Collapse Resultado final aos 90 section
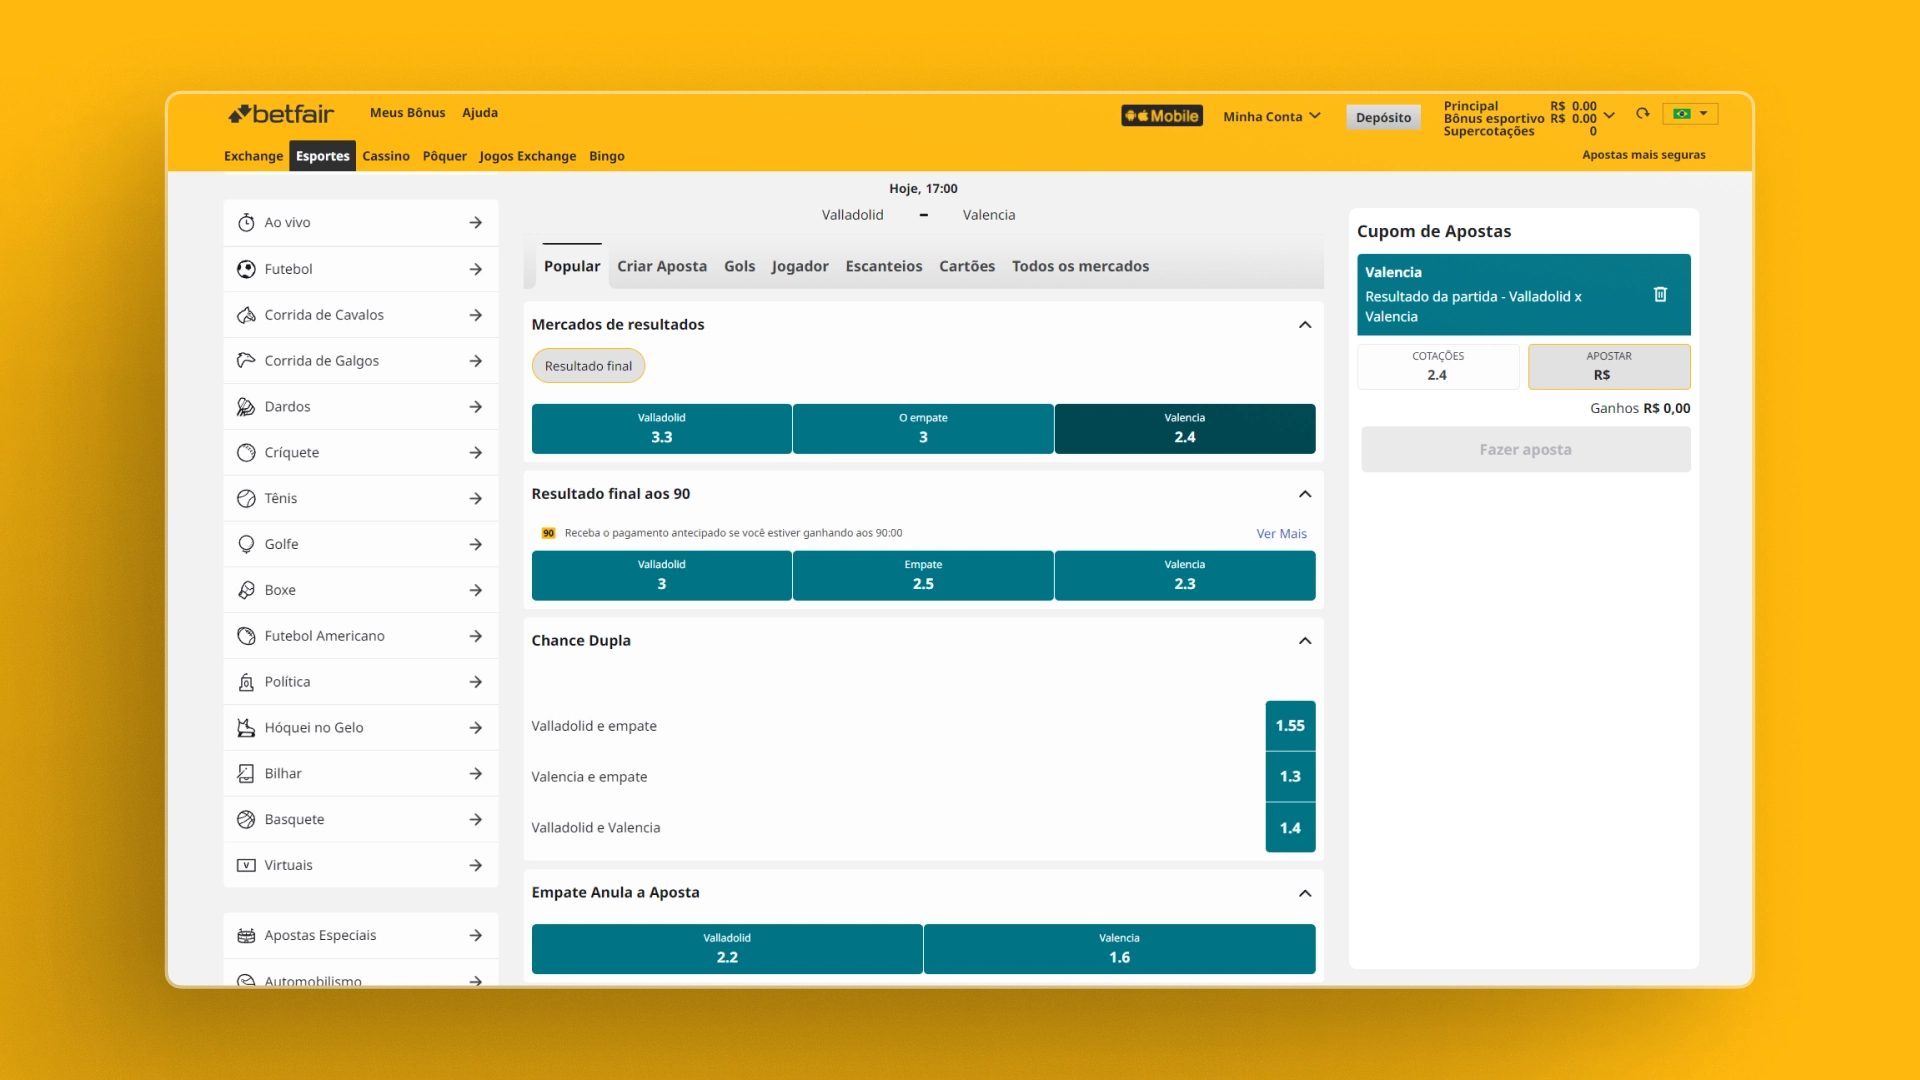Screen dimensions: 1920x1080 pos(1305,494)
